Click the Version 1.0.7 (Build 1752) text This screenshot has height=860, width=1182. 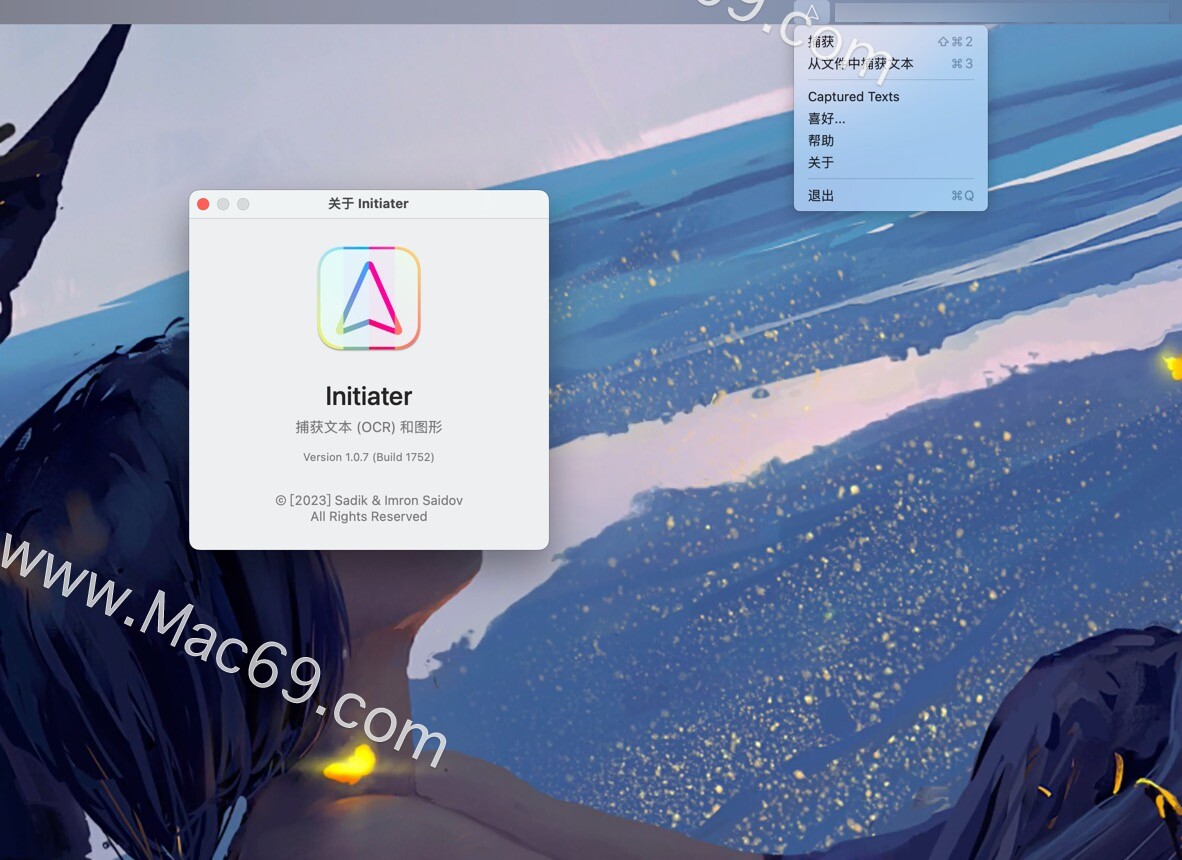368,457
